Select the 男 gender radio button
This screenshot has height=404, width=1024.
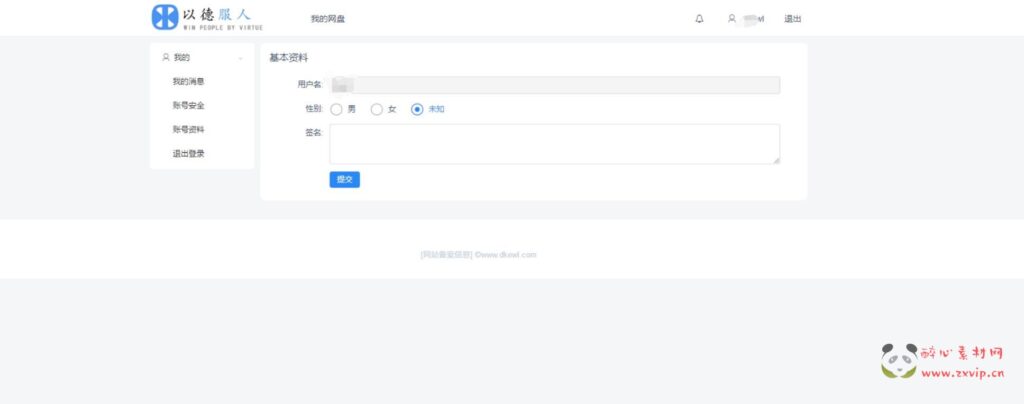click(336, 109)
